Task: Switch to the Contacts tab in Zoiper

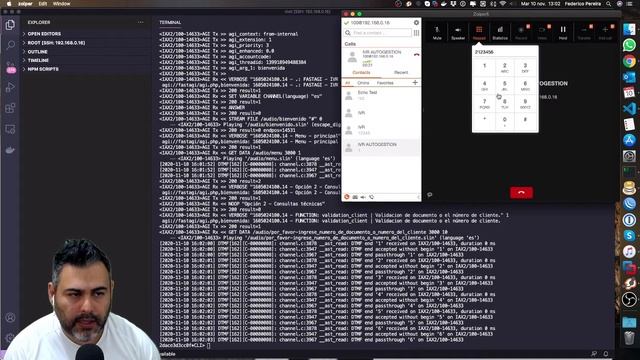Action: tap(361, 73)
